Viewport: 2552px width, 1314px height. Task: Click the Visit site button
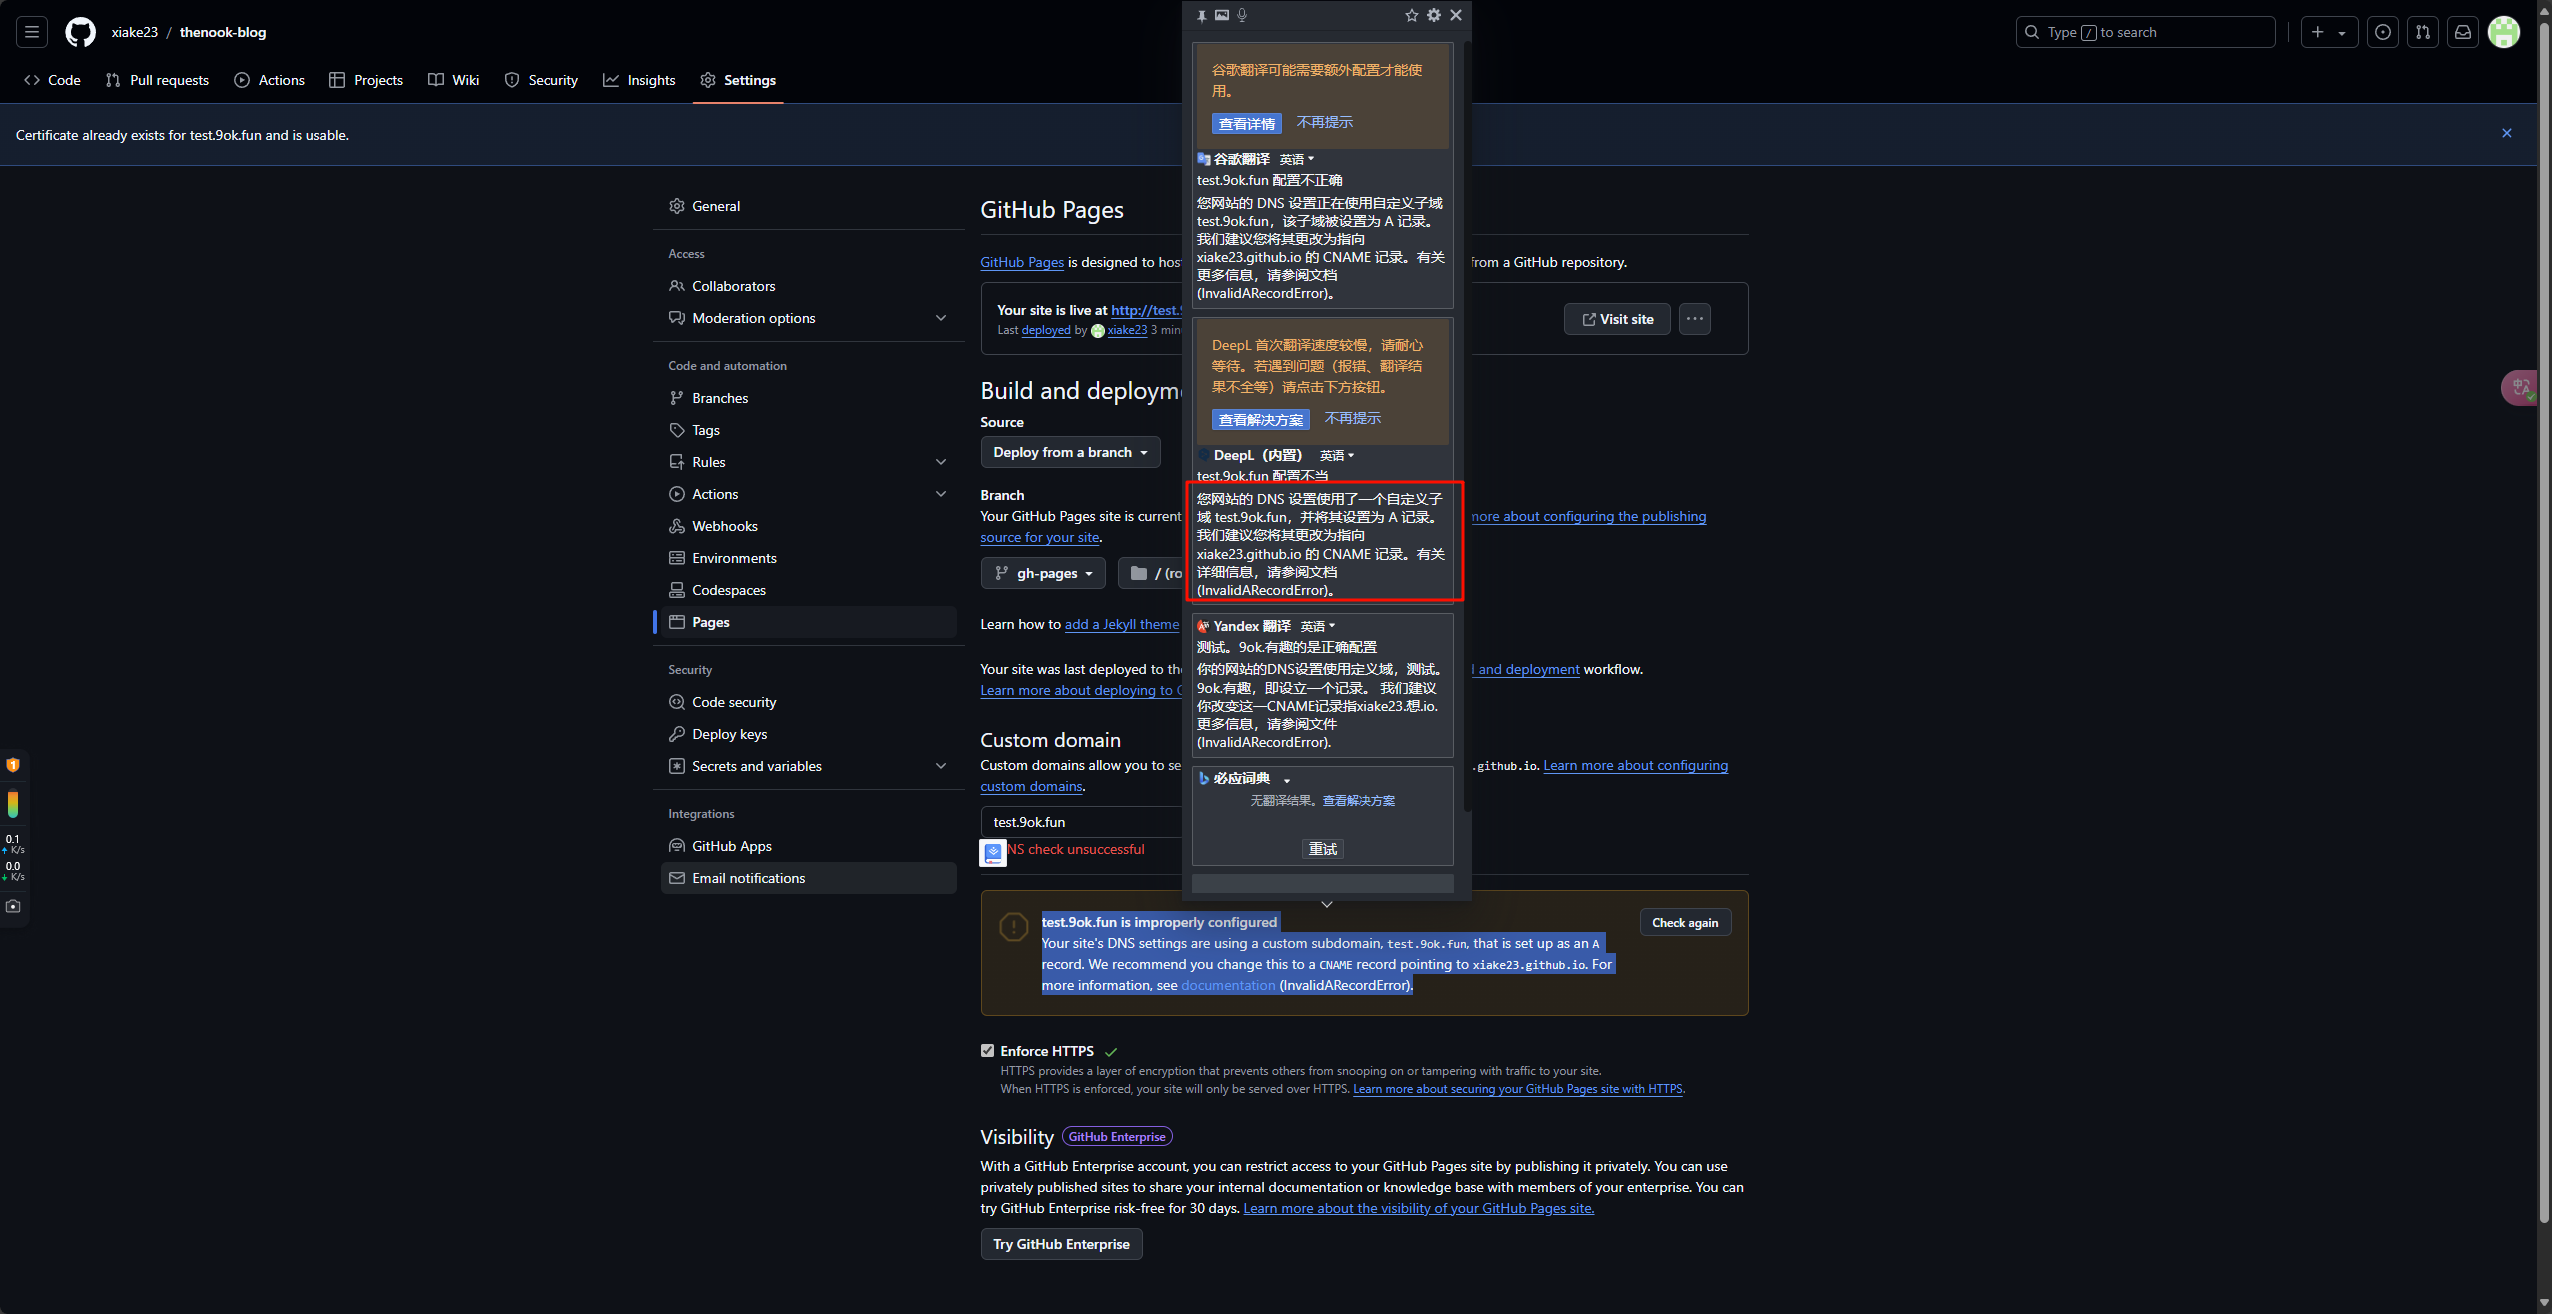(1617, 319)
